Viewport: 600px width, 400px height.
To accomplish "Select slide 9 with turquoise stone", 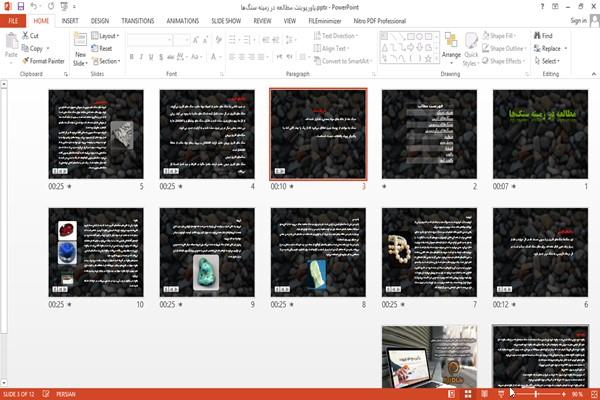I will (x=207, y=252).
